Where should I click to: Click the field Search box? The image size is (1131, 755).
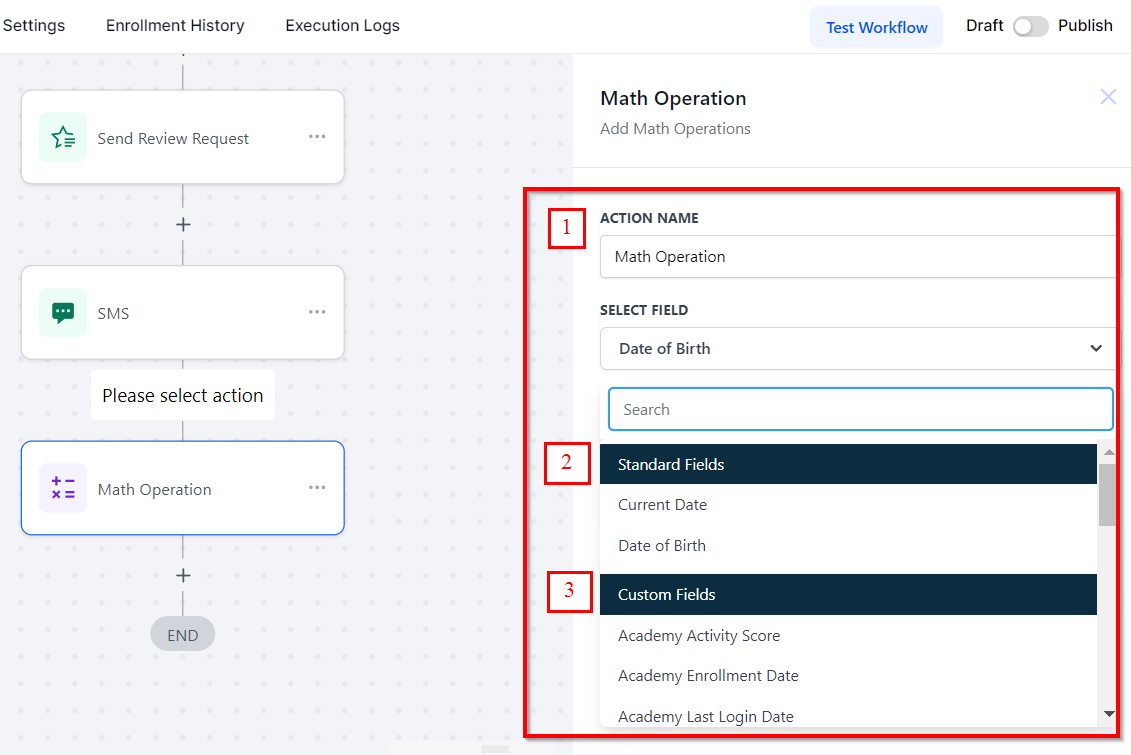861,410
